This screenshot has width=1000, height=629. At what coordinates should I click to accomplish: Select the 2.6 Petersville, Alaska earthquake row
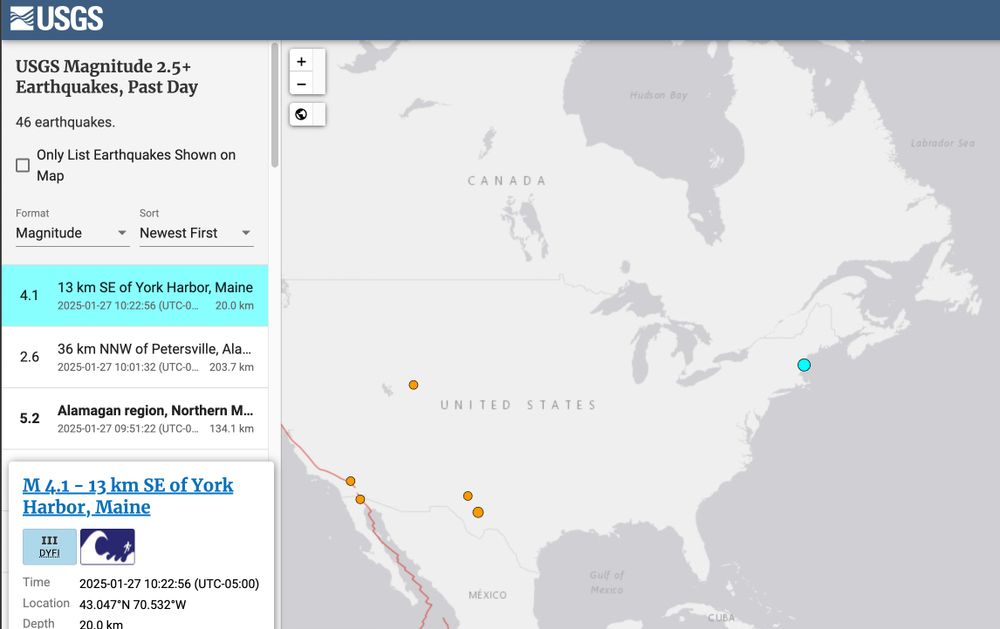135,357
